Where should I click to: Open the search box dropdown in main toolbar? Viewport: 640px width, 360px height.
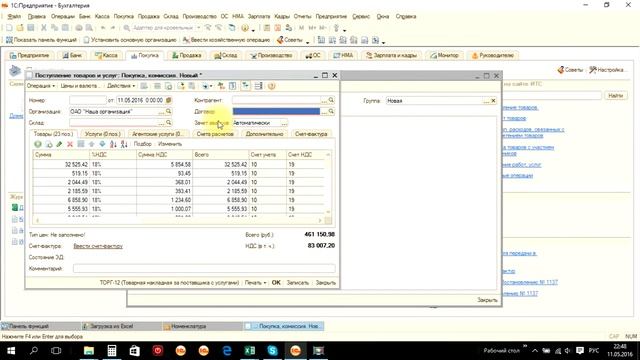(198, 28)
